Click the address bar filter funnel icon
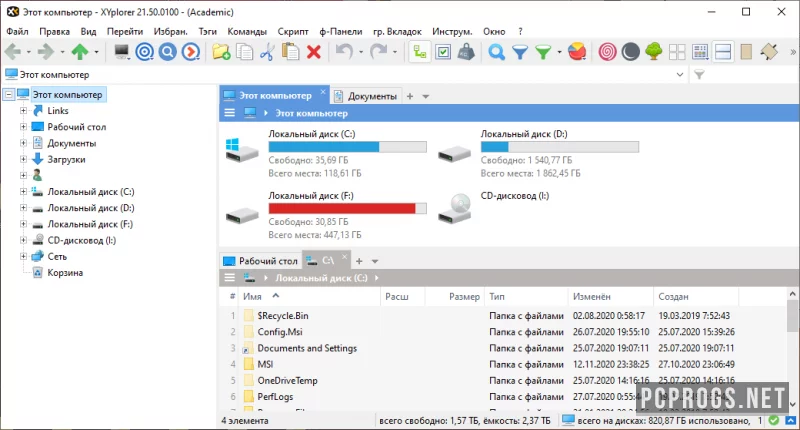This screenshot has height=430, width=800. point(699,74)
